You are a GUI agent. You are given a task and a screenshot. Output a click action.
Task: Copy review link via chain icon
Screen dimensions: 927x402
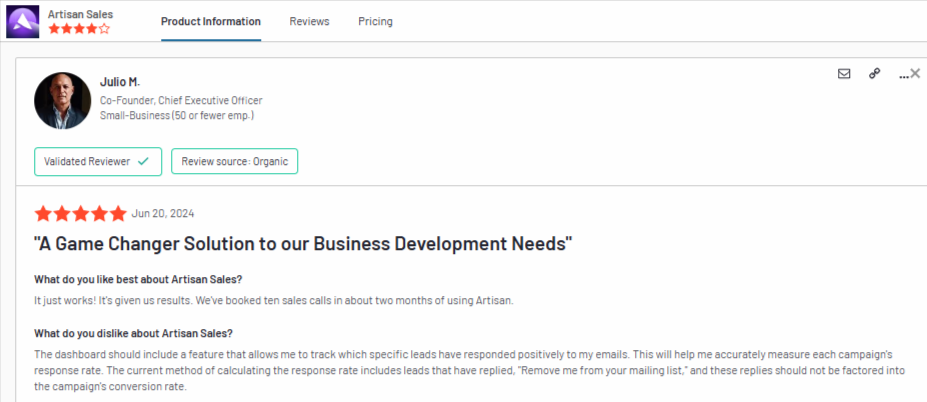874,73
